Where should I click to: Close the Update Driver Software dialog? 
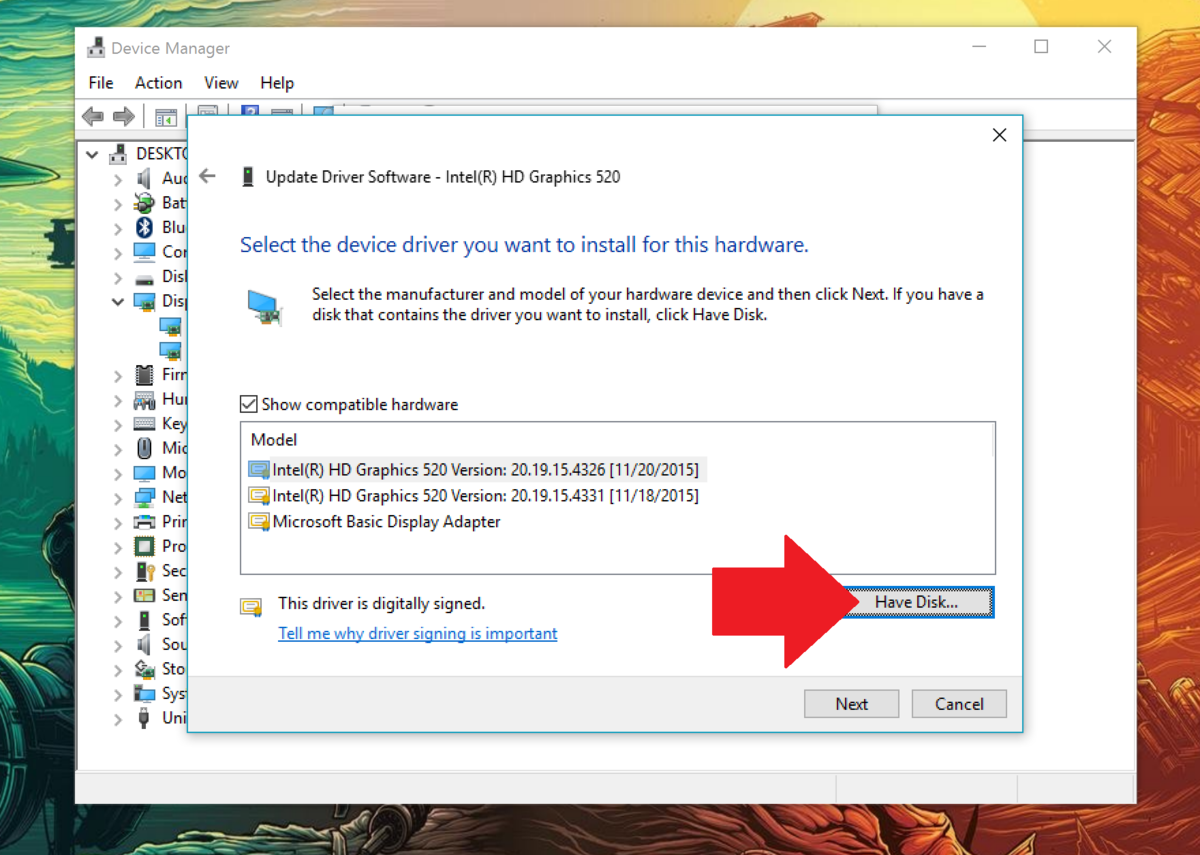click(999, 135)
